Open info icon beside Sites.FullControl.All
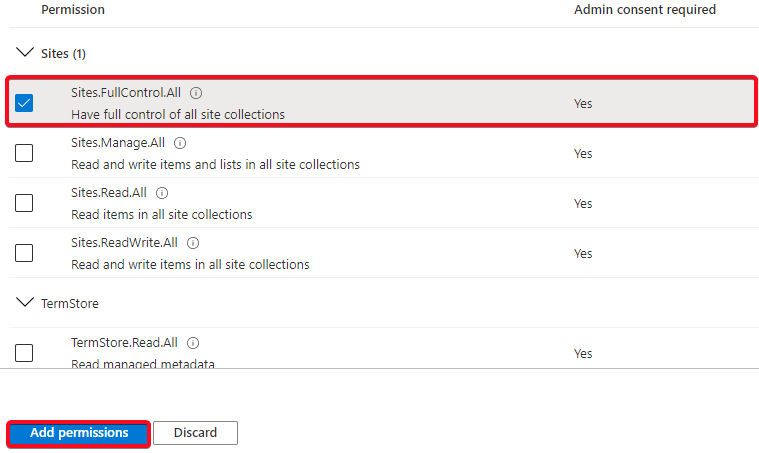Screen dimensions: 759x453 pos(196,93)
